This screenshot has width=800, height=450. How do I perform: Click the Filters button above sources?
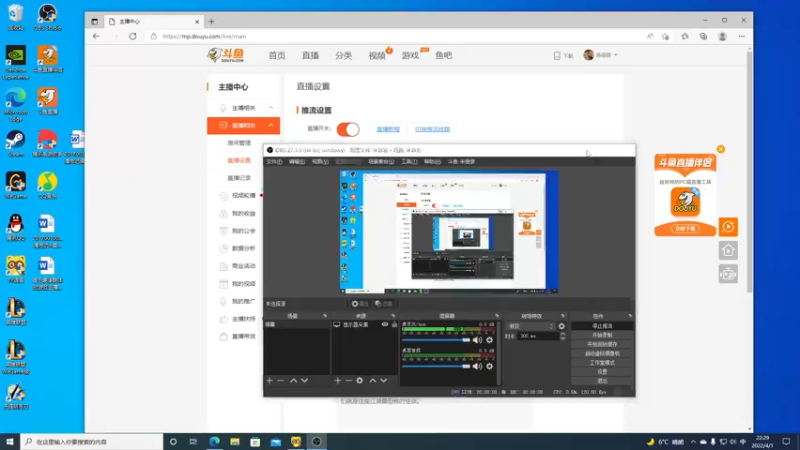pos(384,304)
